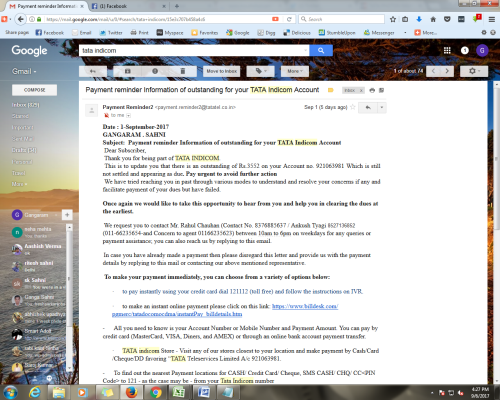
Task: Go to newer conversation arrow
Action: (x=433, y=71)
